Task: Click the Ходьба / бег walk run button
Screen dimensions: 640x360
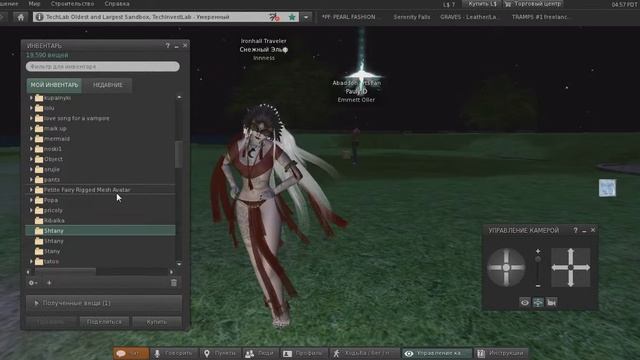Action: [x=364, y=353]
